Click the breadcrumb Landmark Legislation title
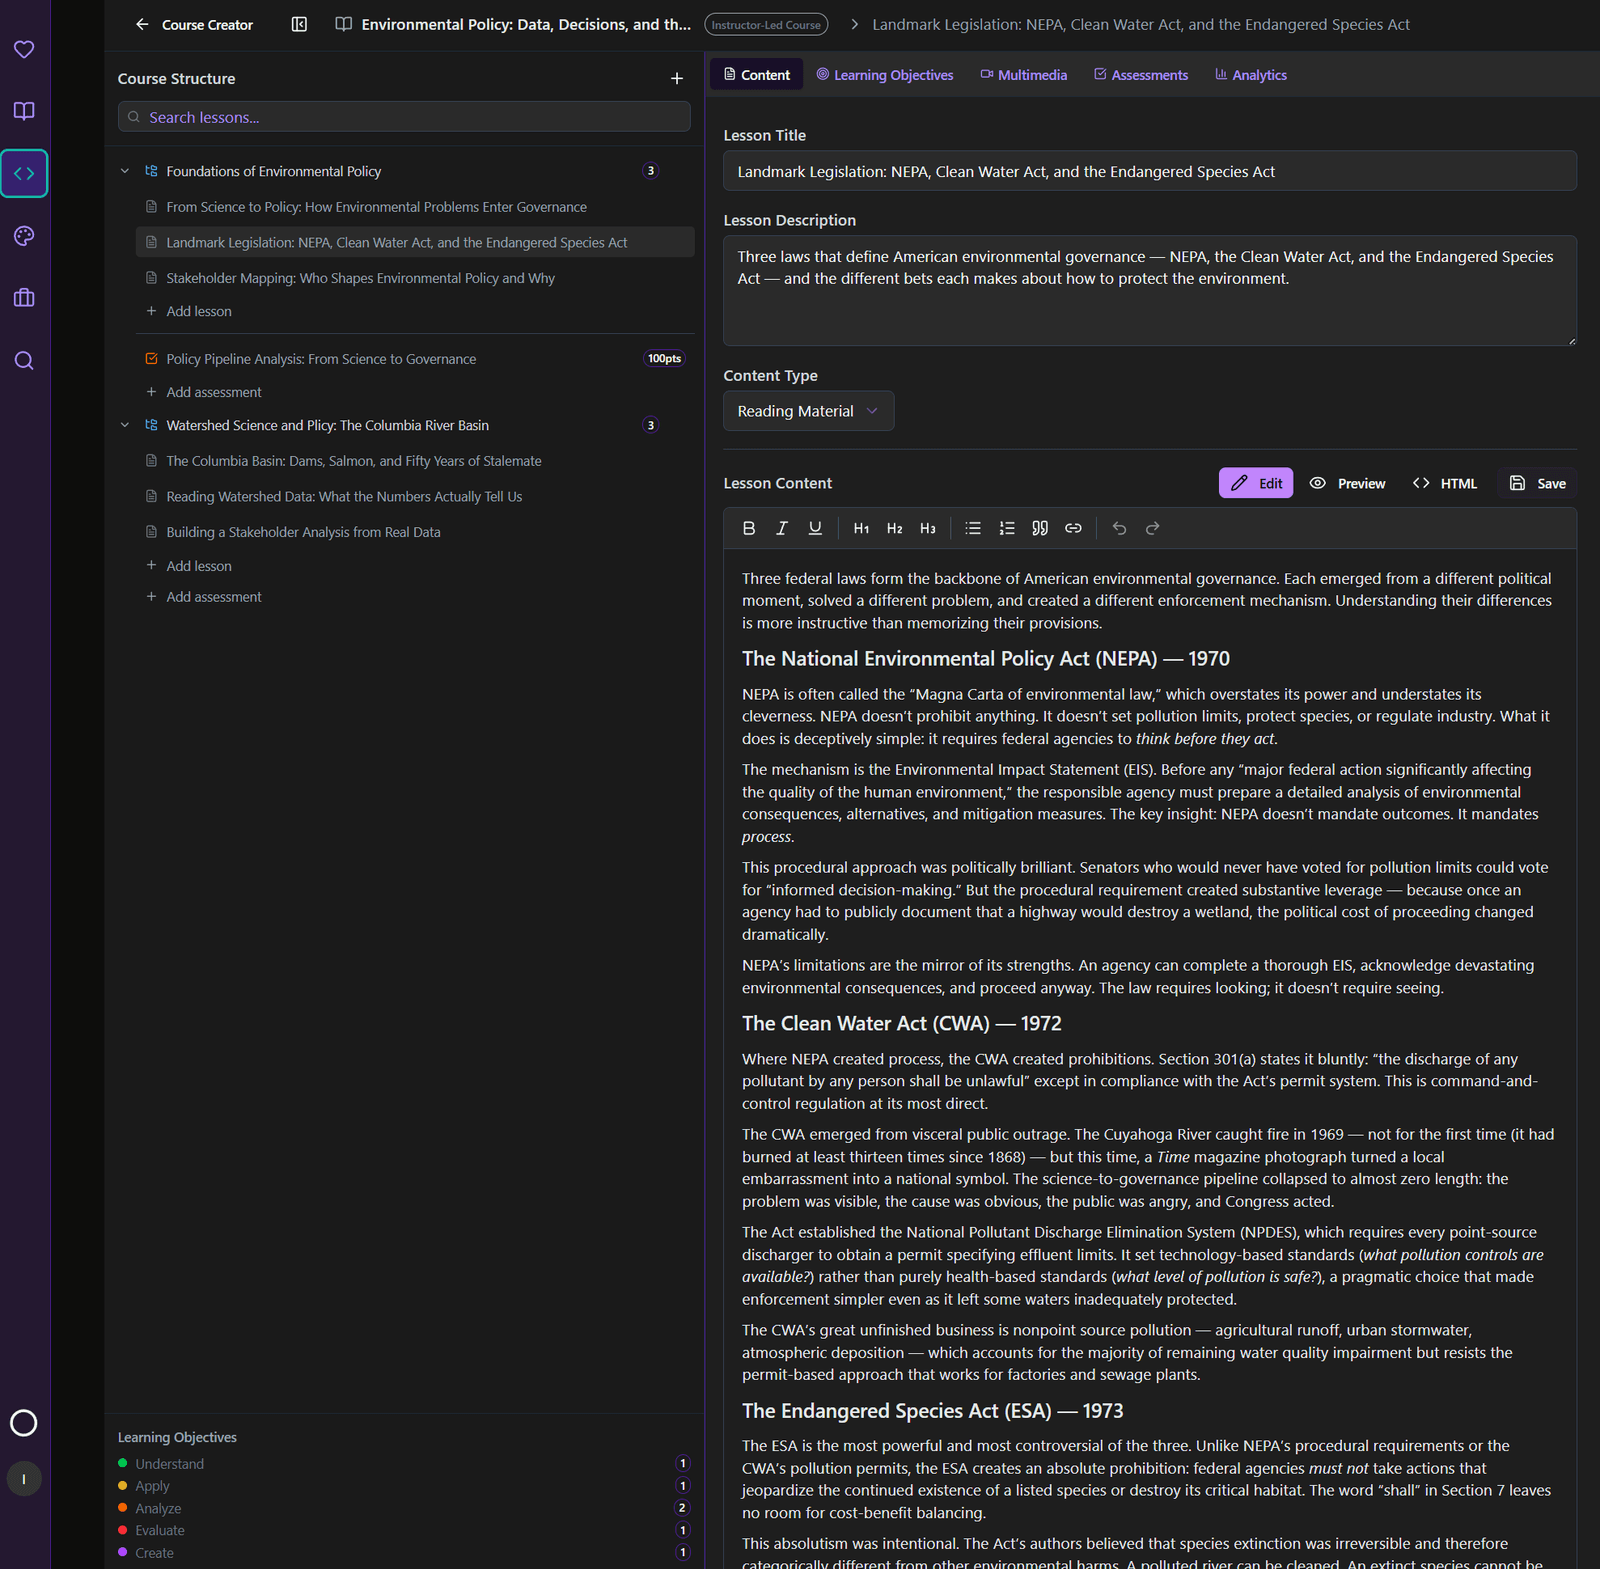 click(1141, 24)
